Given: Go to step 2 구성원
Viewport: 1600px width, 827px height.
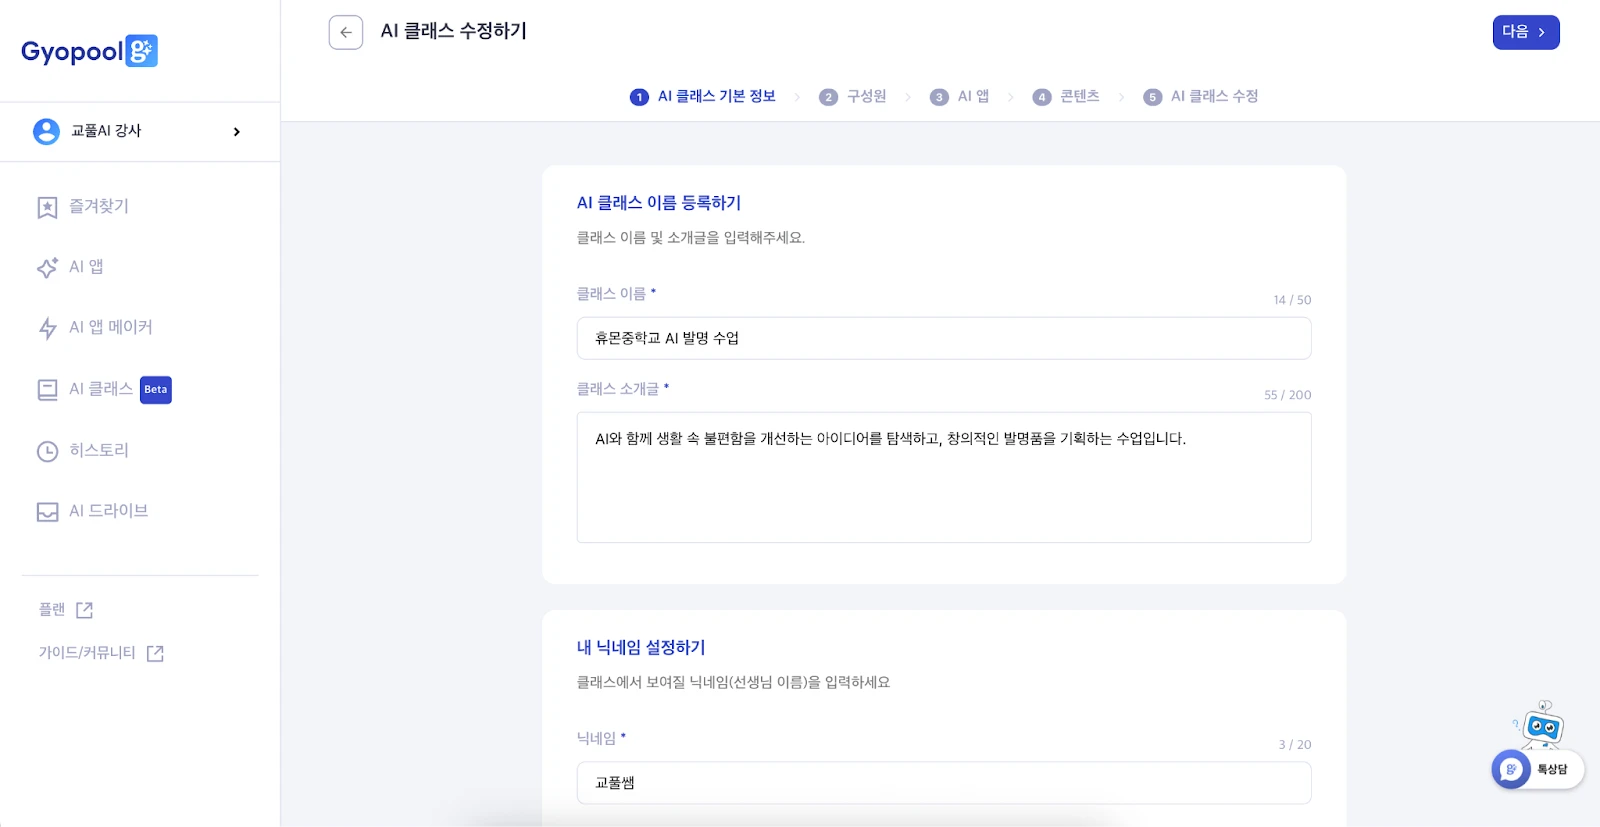Looking at the screenshot, I should pyautogui.click(x=853, y=97).
